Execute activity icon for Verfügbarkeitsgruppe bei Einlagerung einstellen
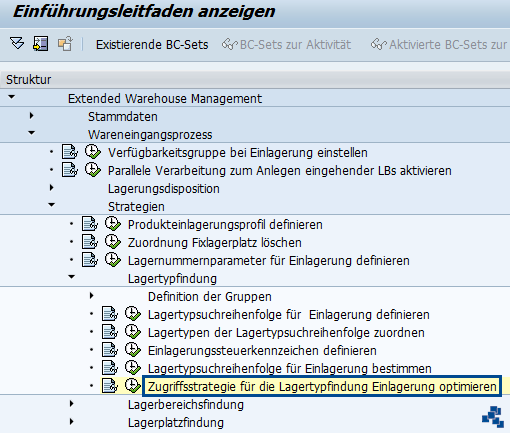 tap(93, 152)
